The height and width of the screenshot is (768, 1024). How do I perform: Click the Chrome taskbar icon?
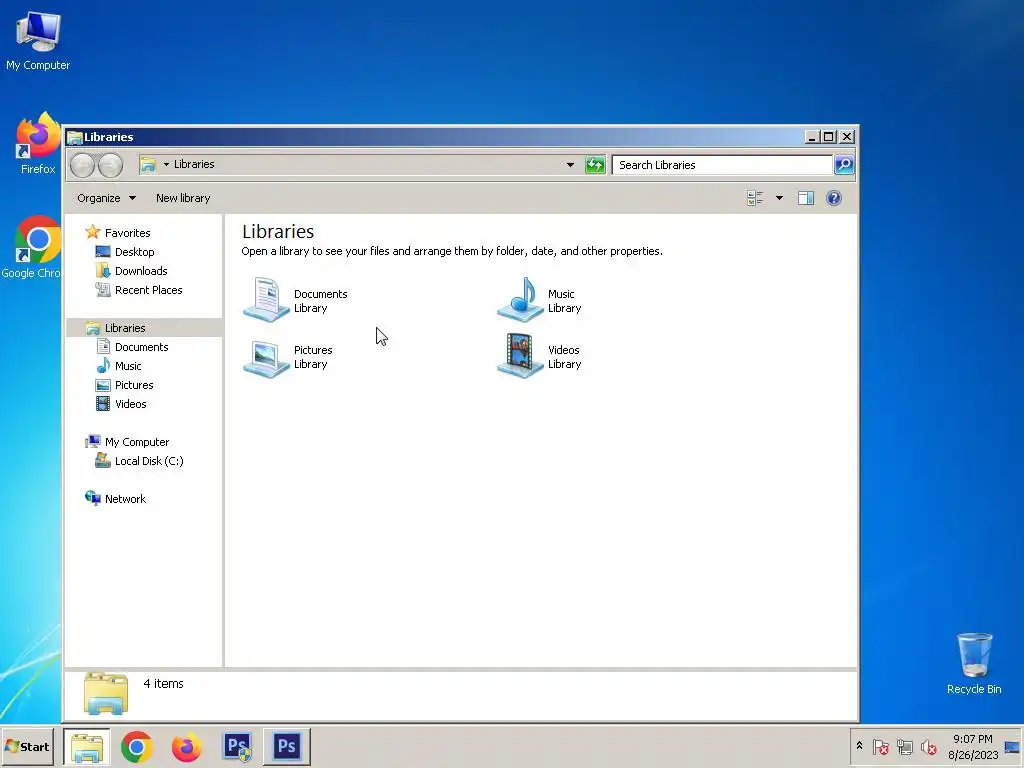pos(136,746)
